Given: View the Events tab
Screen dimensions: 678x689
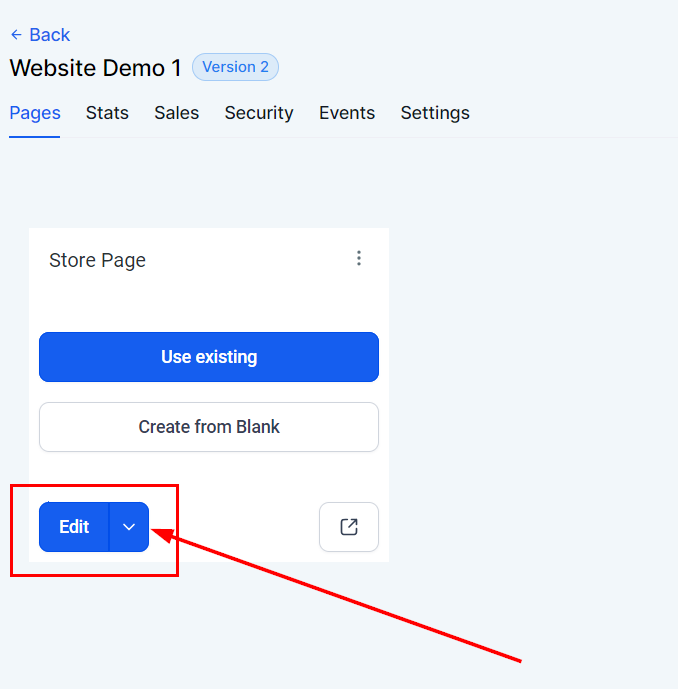Looking at the screenshot, I should click(x=347, y=113).
